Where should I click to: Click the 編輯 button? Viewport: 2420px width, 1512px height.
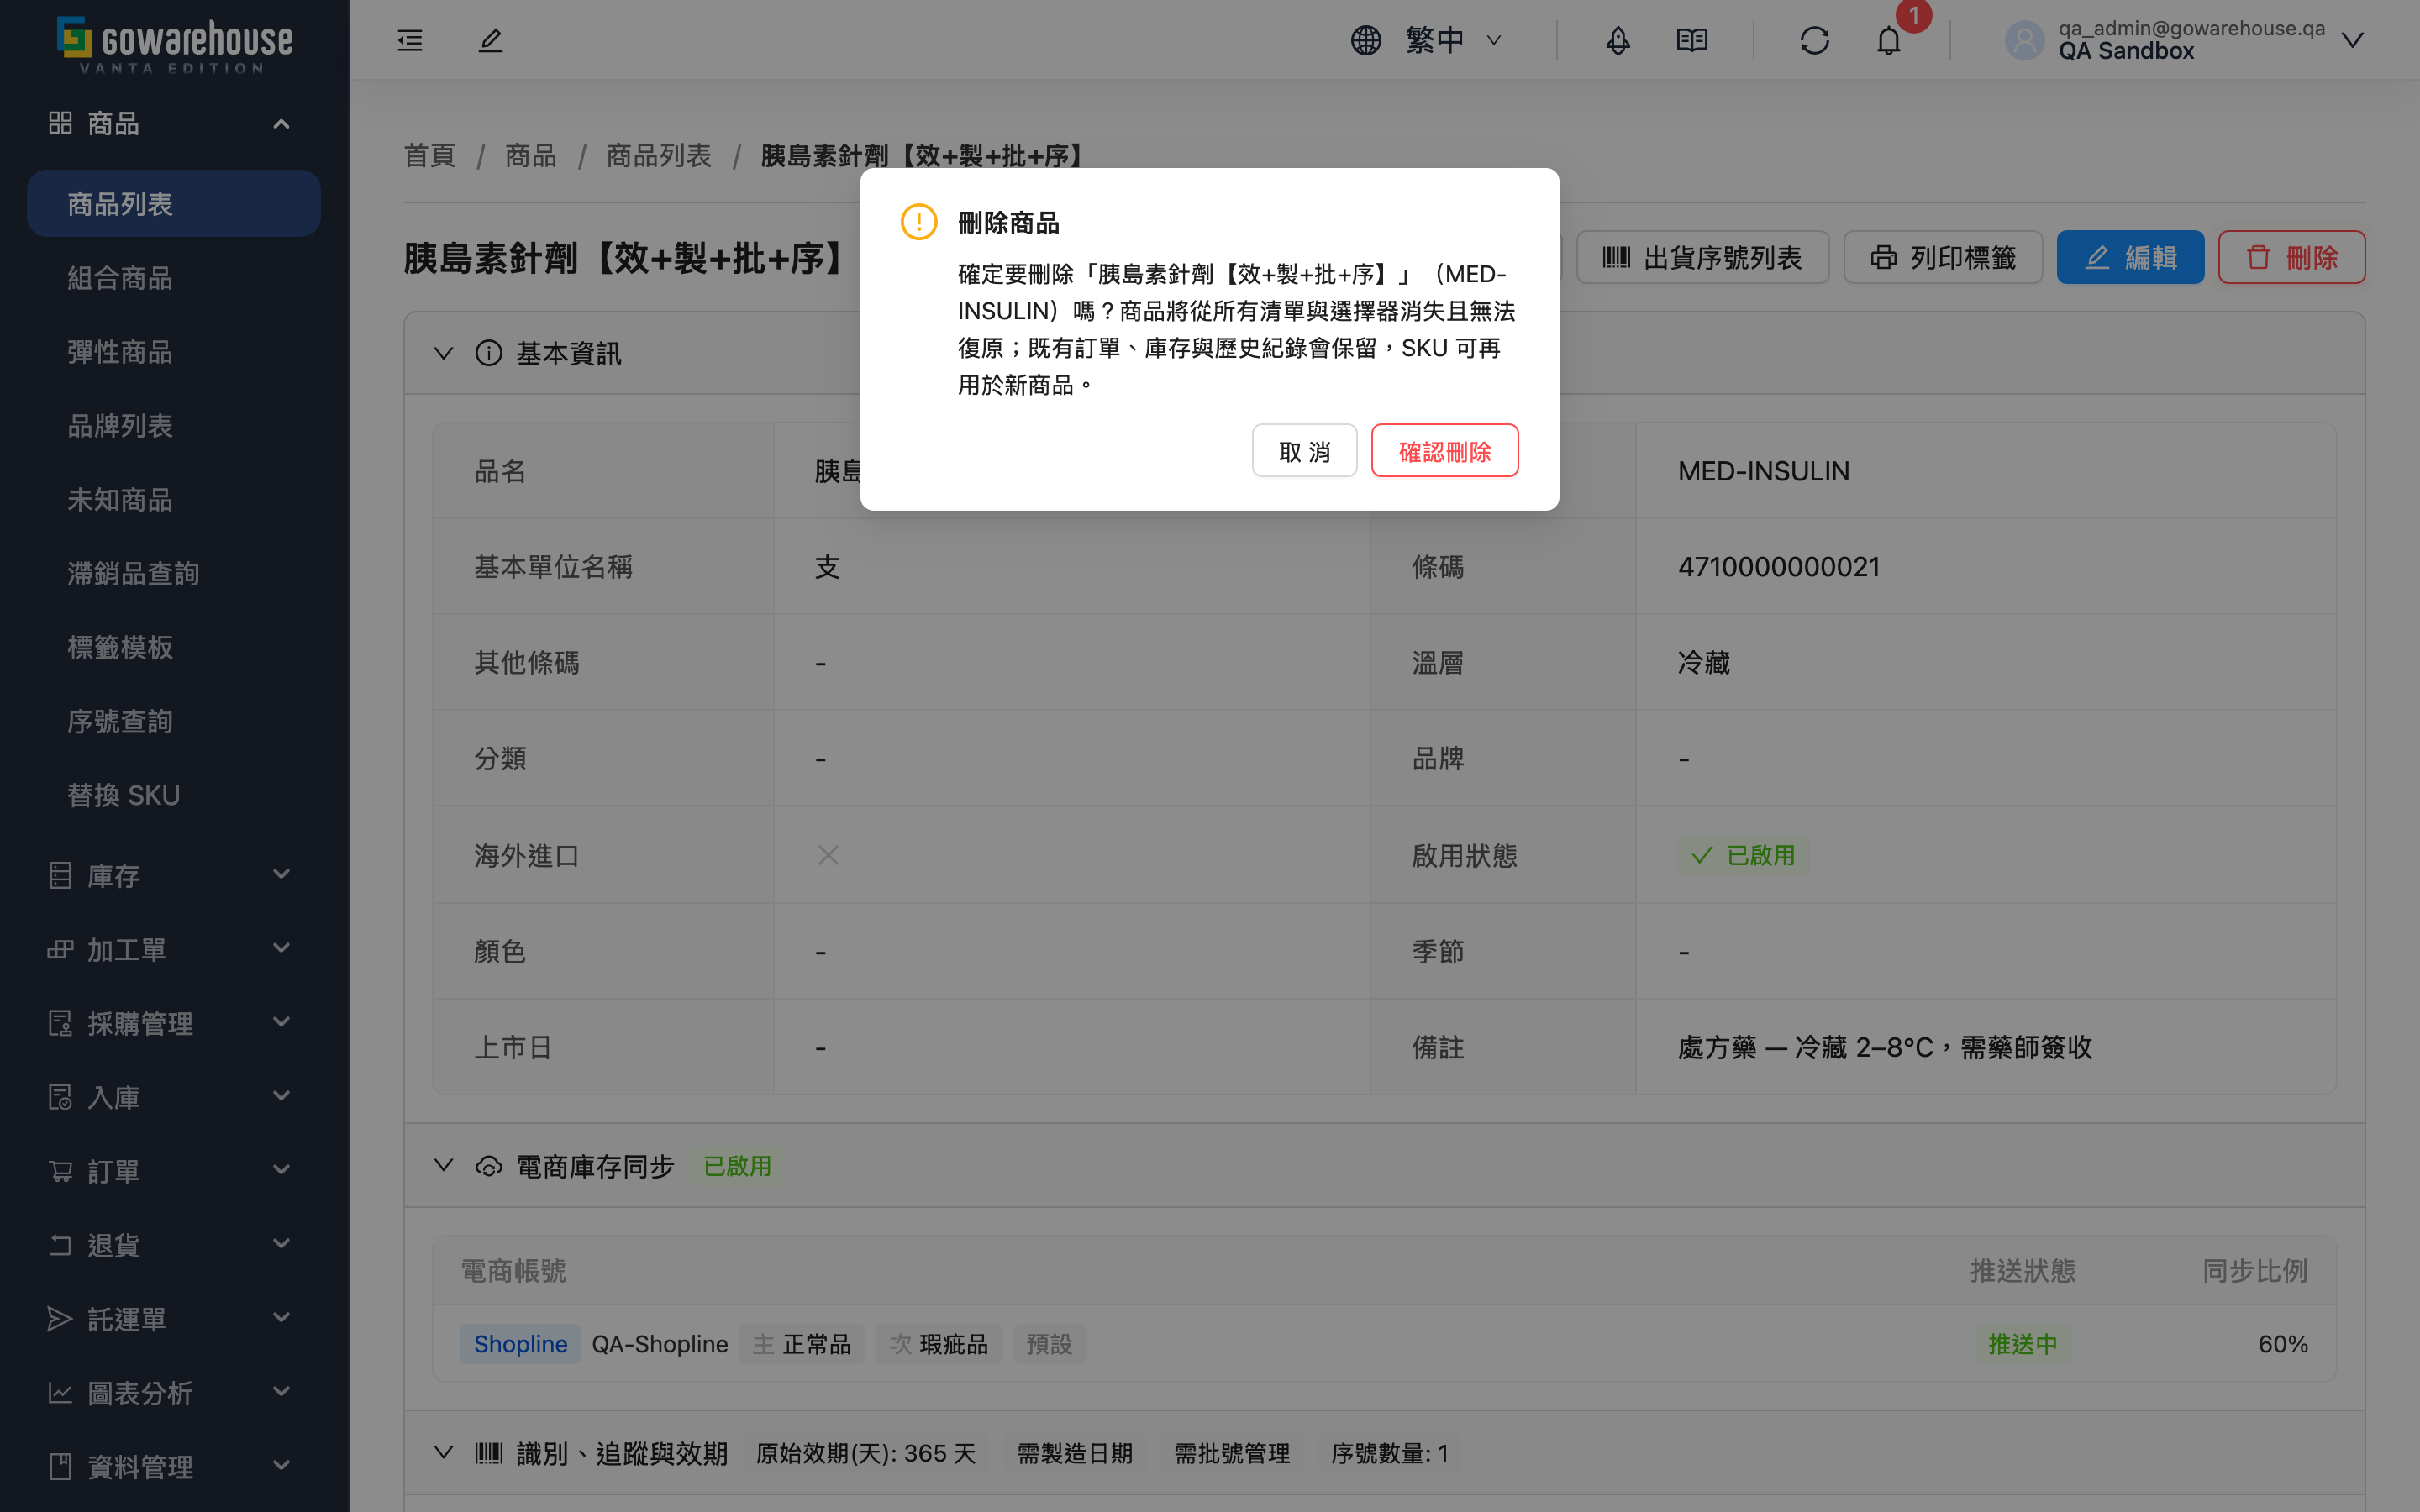coord(2130,257)
